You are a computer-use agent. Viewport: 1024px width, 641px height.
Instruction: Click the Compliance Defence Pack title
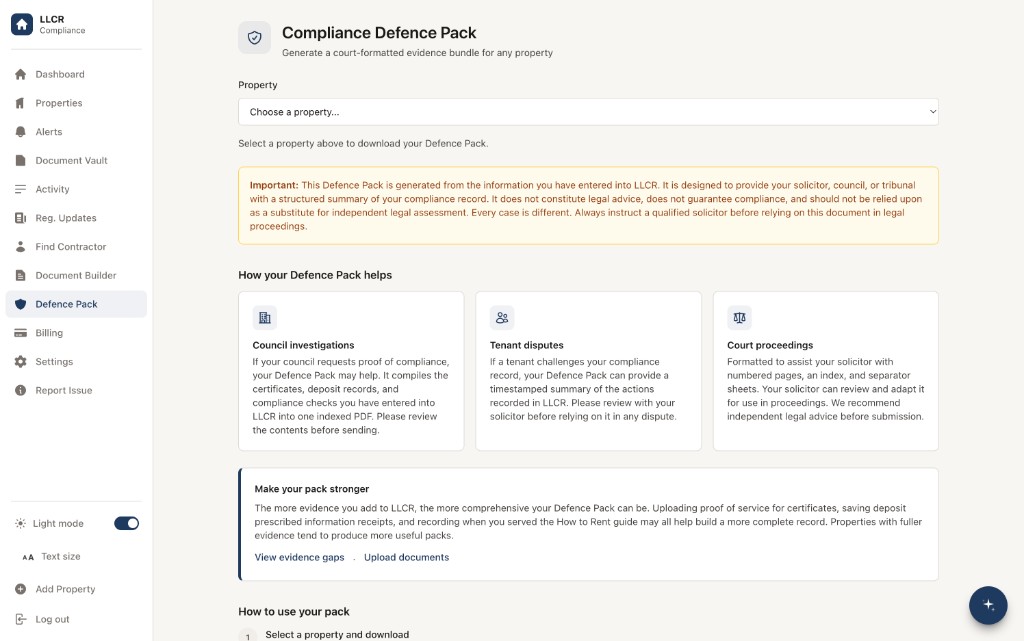click(379, 33)
